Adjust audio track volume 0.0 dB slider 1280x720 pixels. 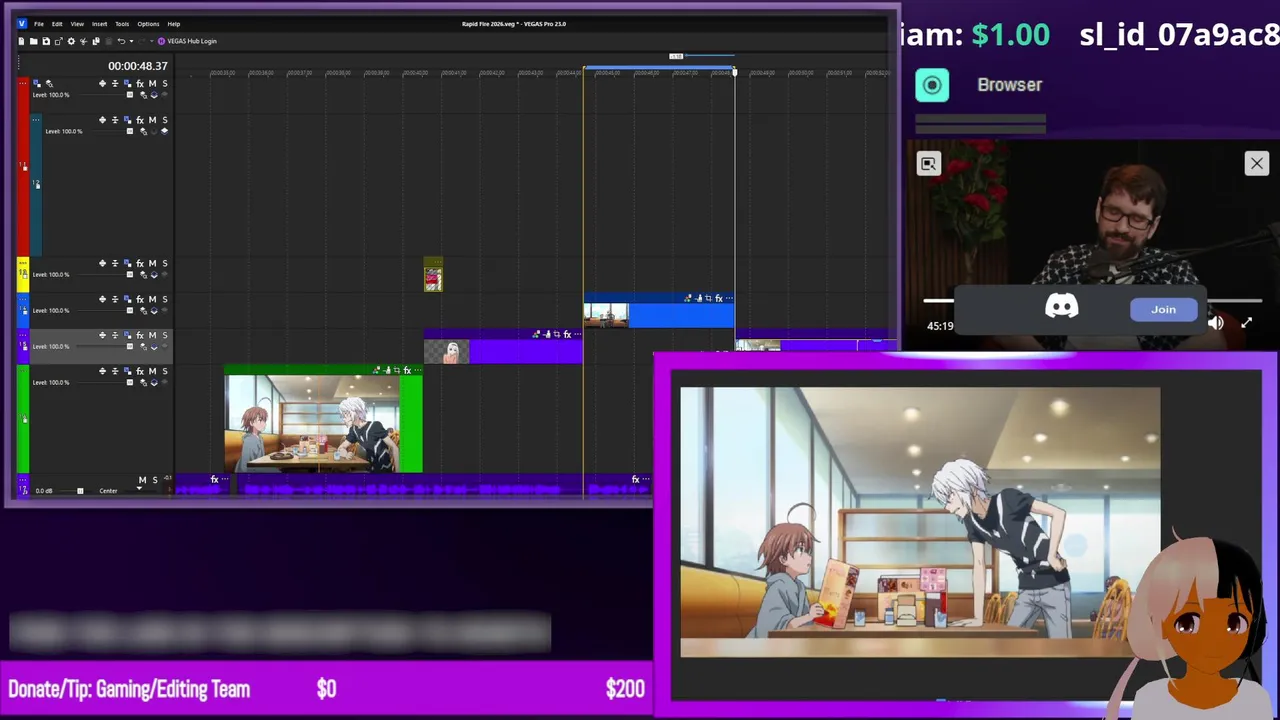coord(80,491)
